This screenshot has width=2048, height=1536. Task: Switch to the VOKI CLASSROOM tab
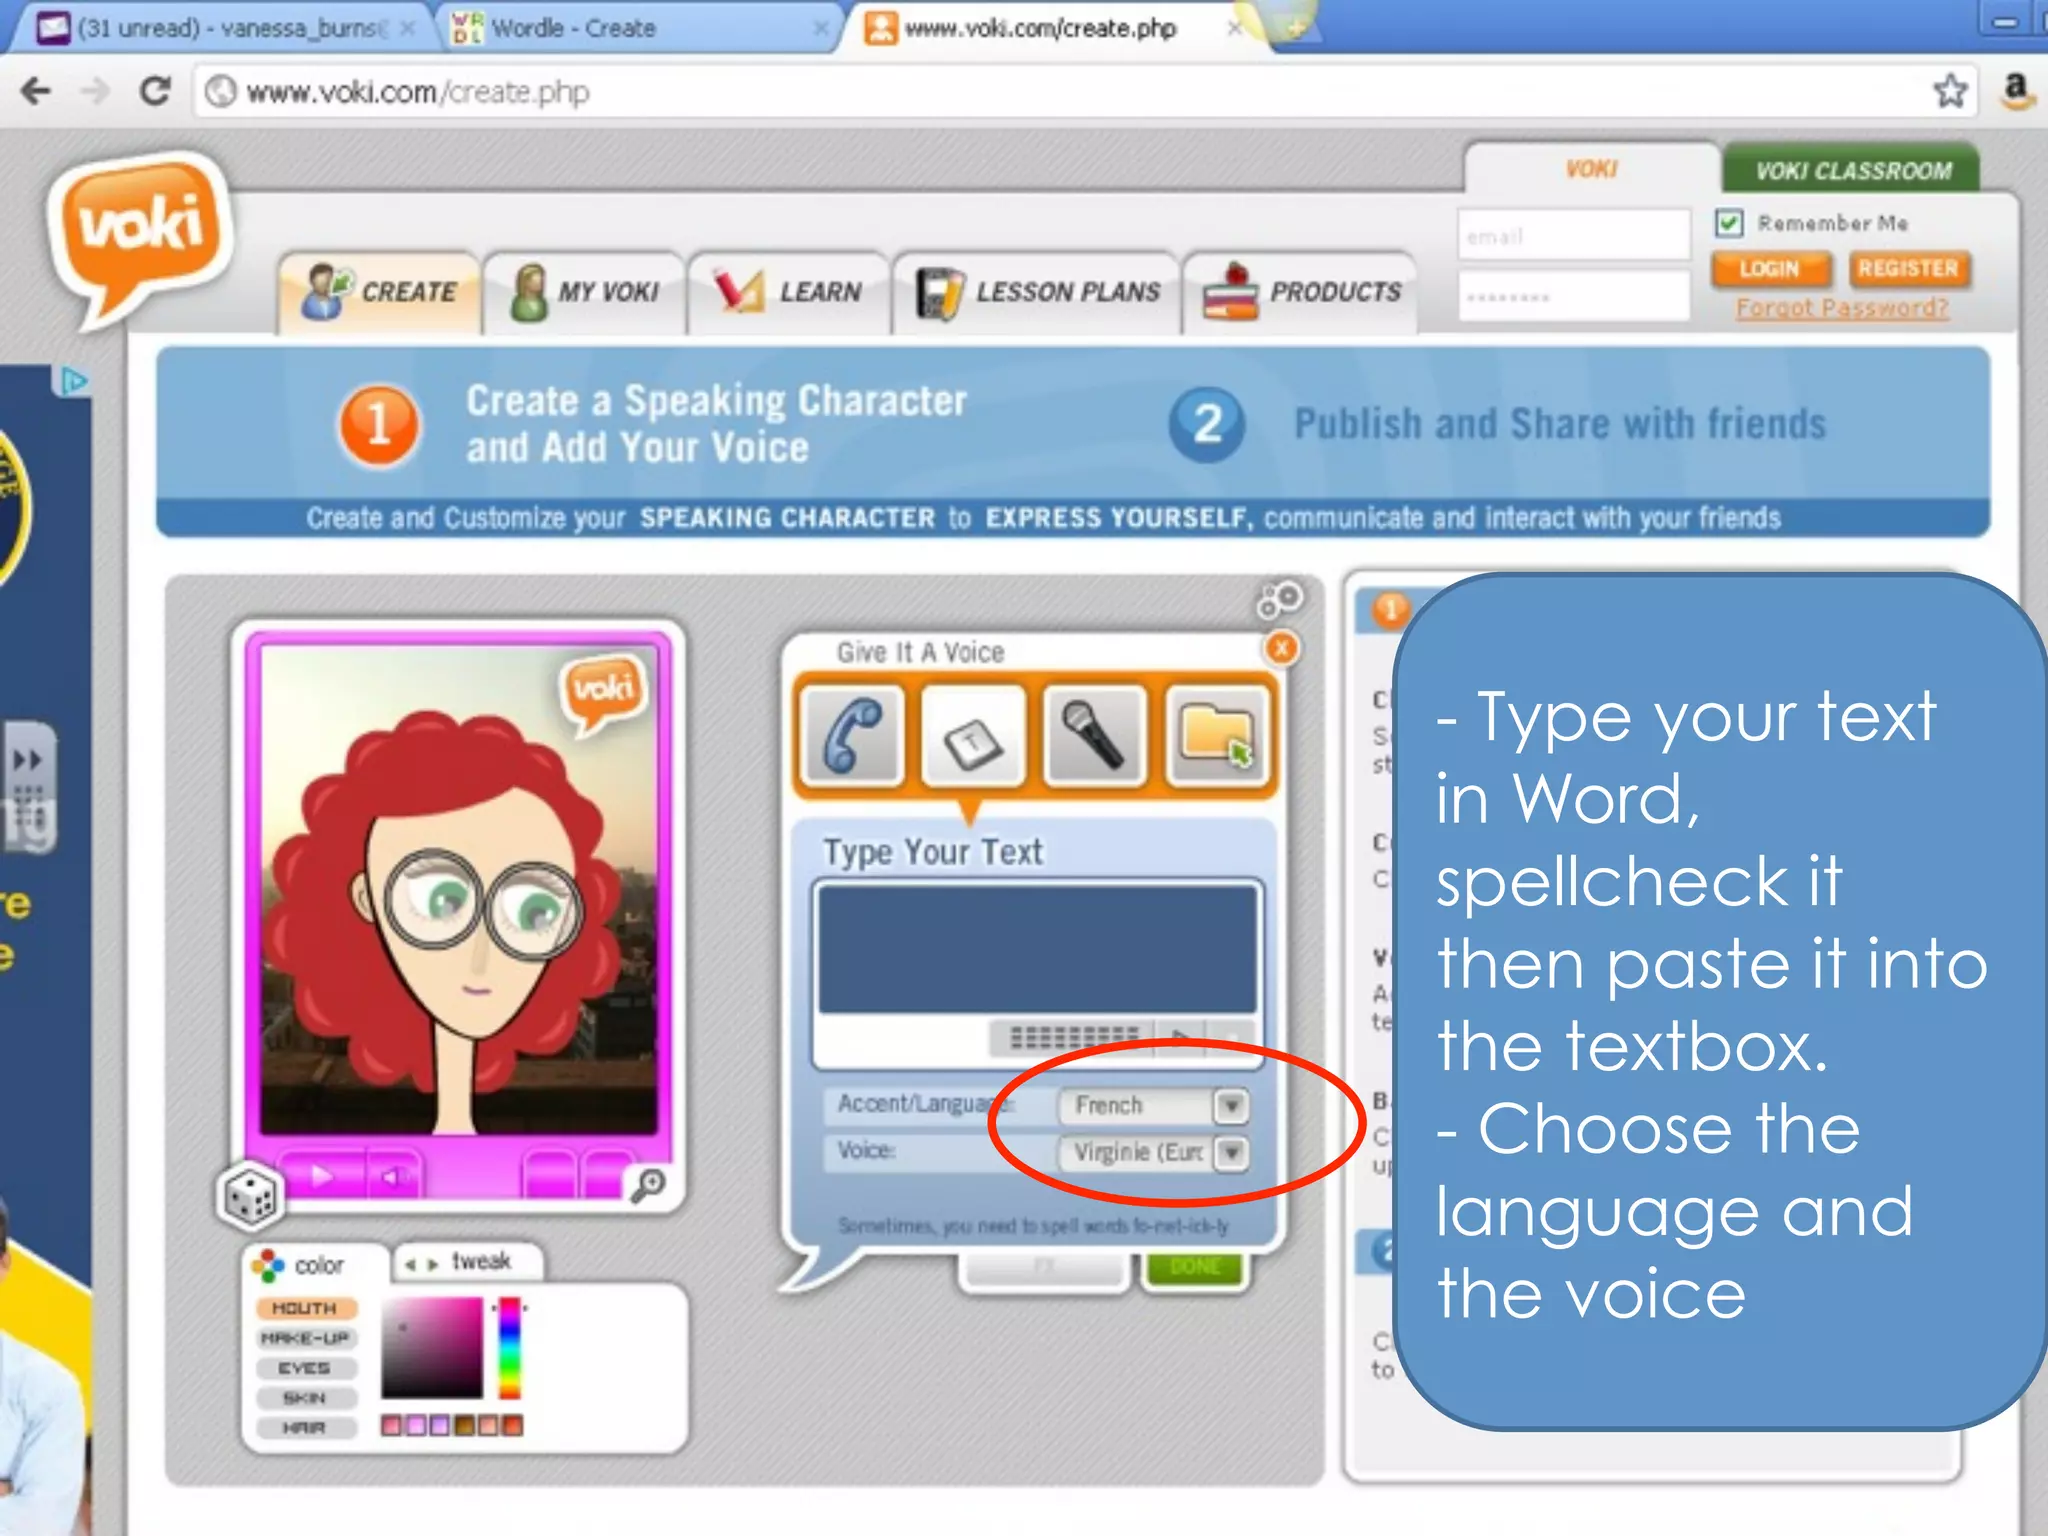[1852, 170]
